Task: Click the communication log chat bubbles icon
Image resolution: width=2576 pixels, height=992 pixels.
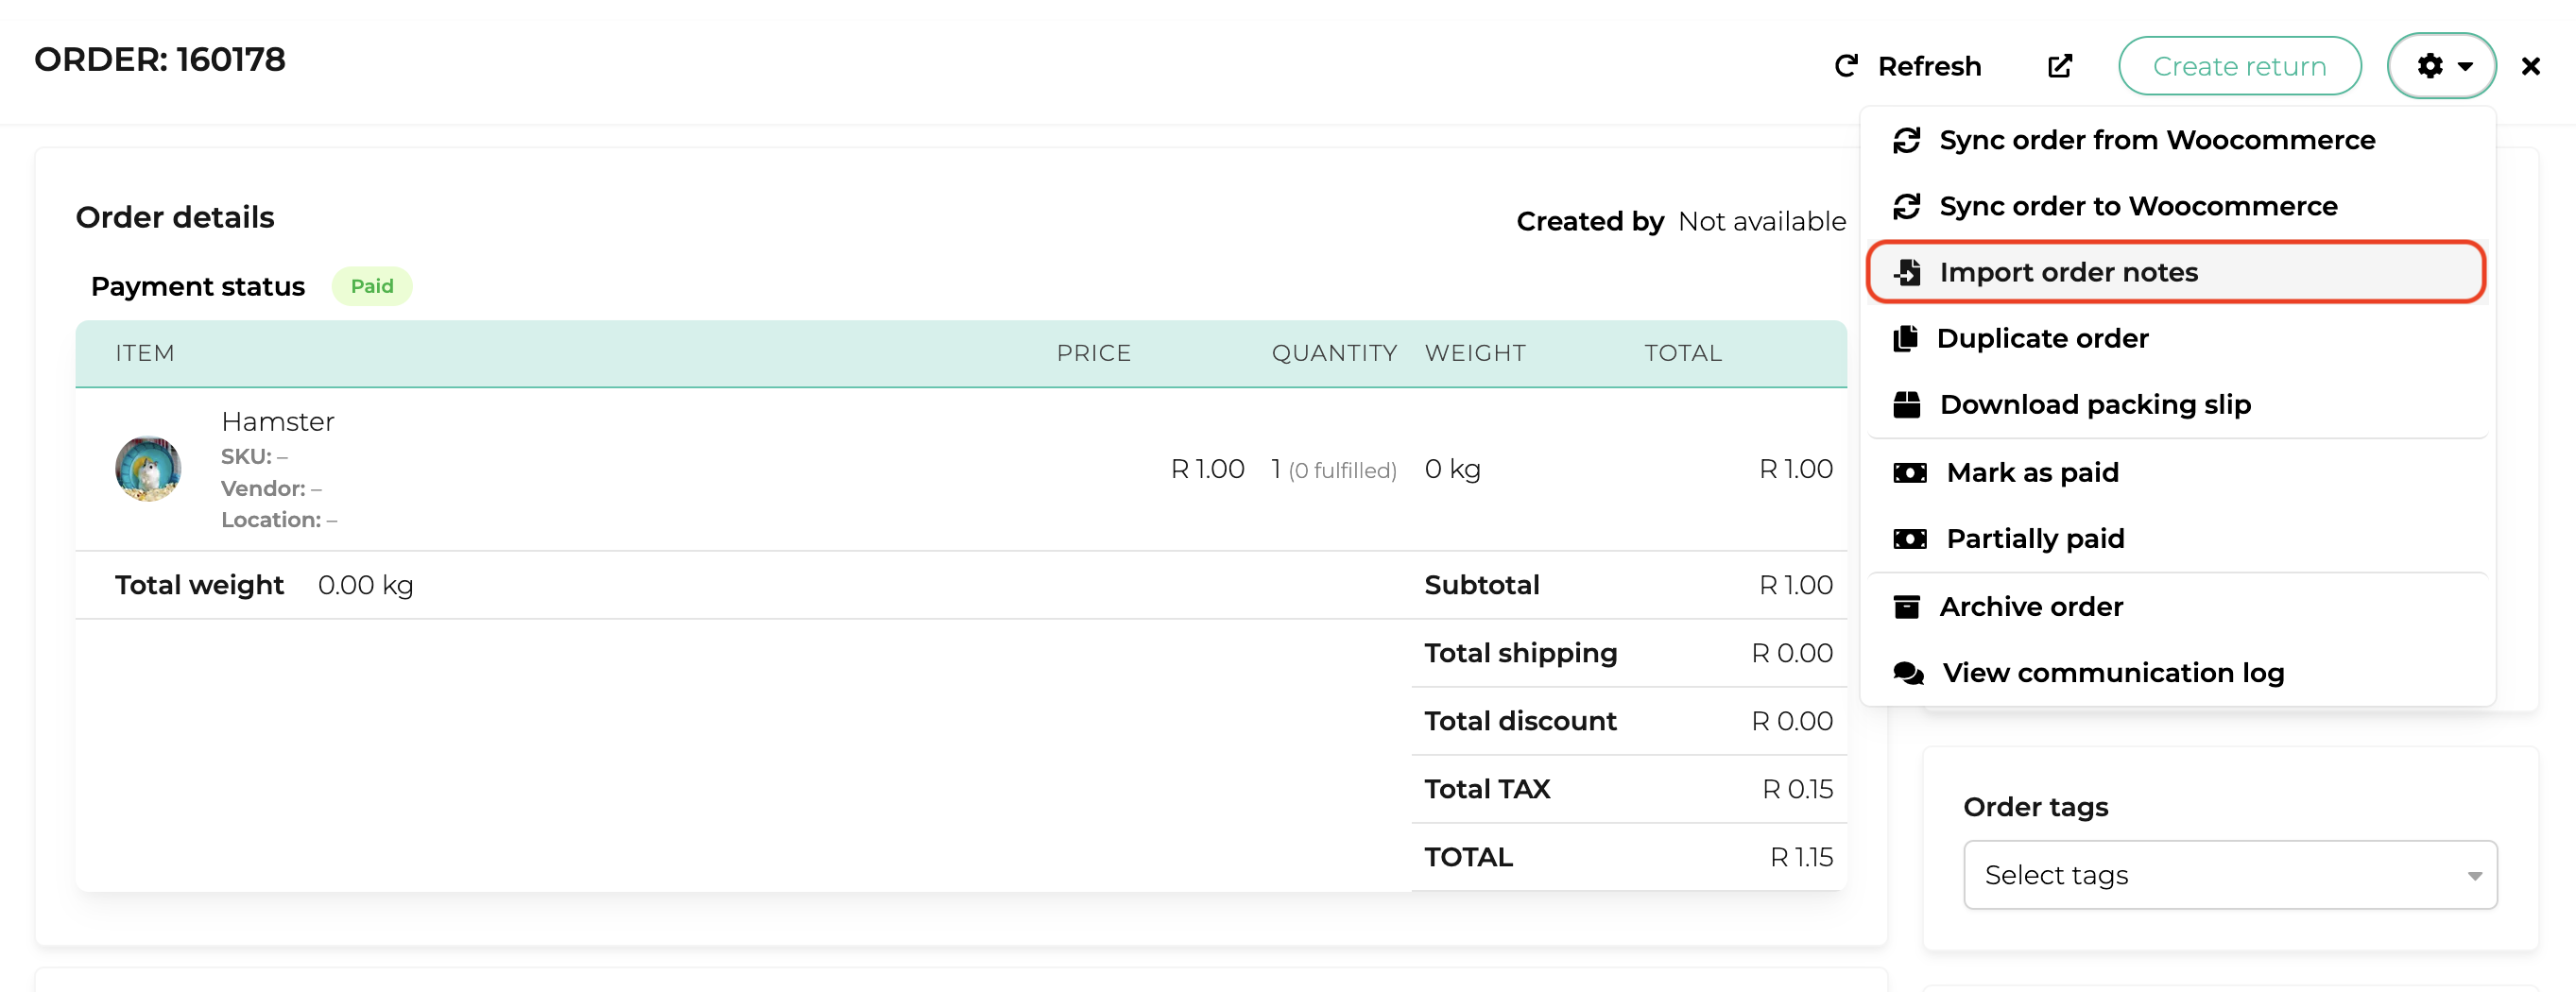Action: 1908,673
